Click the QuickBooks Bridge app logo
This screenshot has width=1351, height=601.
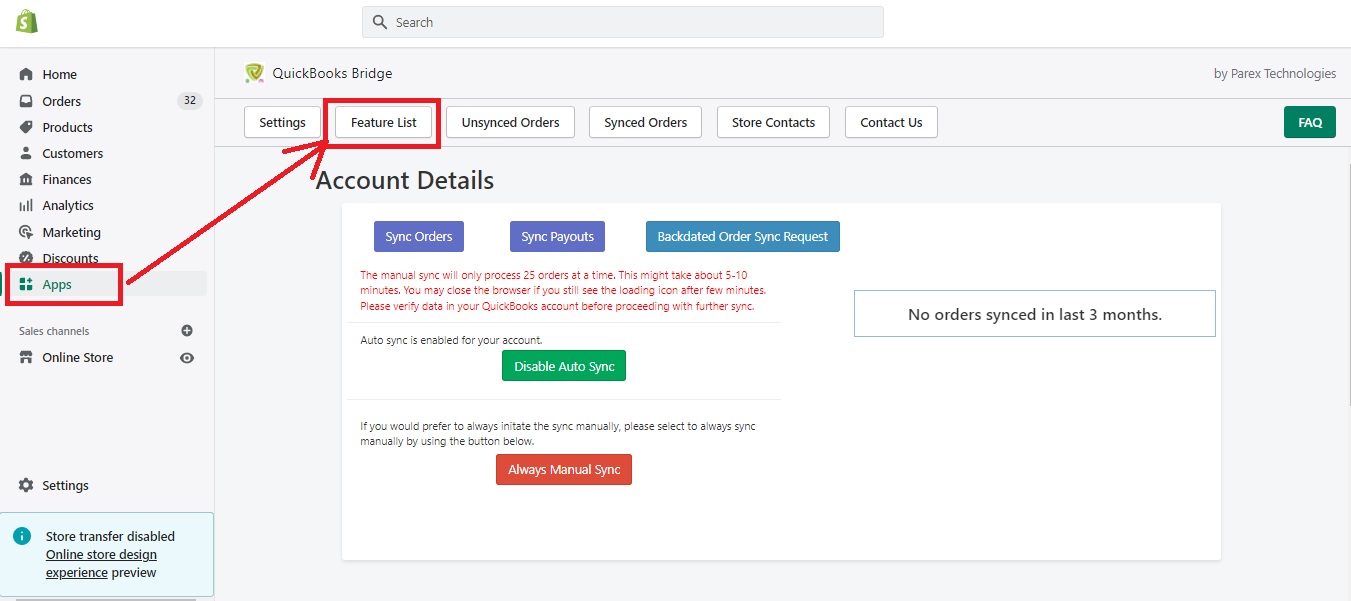(255, 73)
